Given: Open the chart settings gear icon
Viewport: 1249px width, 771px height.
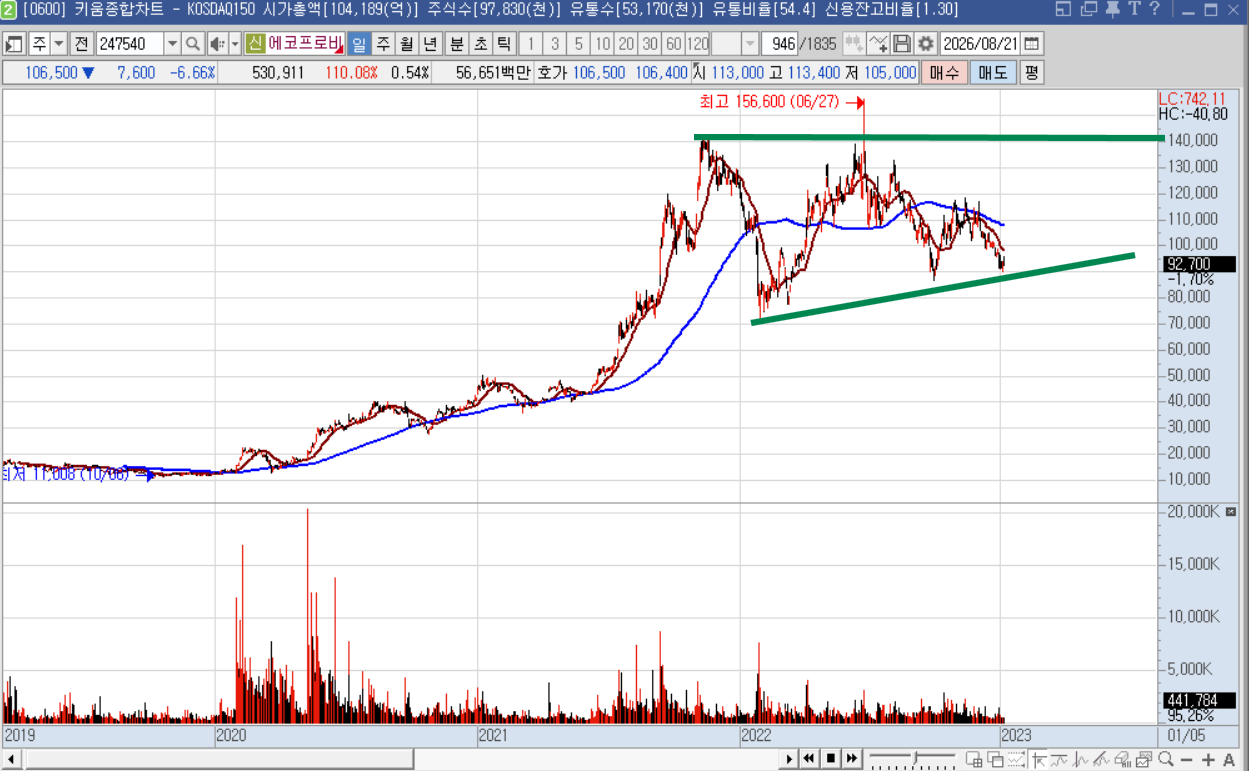Looking at the screenshot, I should (x=926, y=45).
